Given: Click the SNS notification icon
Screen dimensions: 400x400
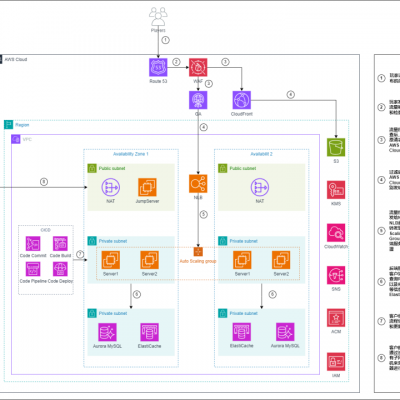Looking at the screenshot, I should [x=336, y=275].
